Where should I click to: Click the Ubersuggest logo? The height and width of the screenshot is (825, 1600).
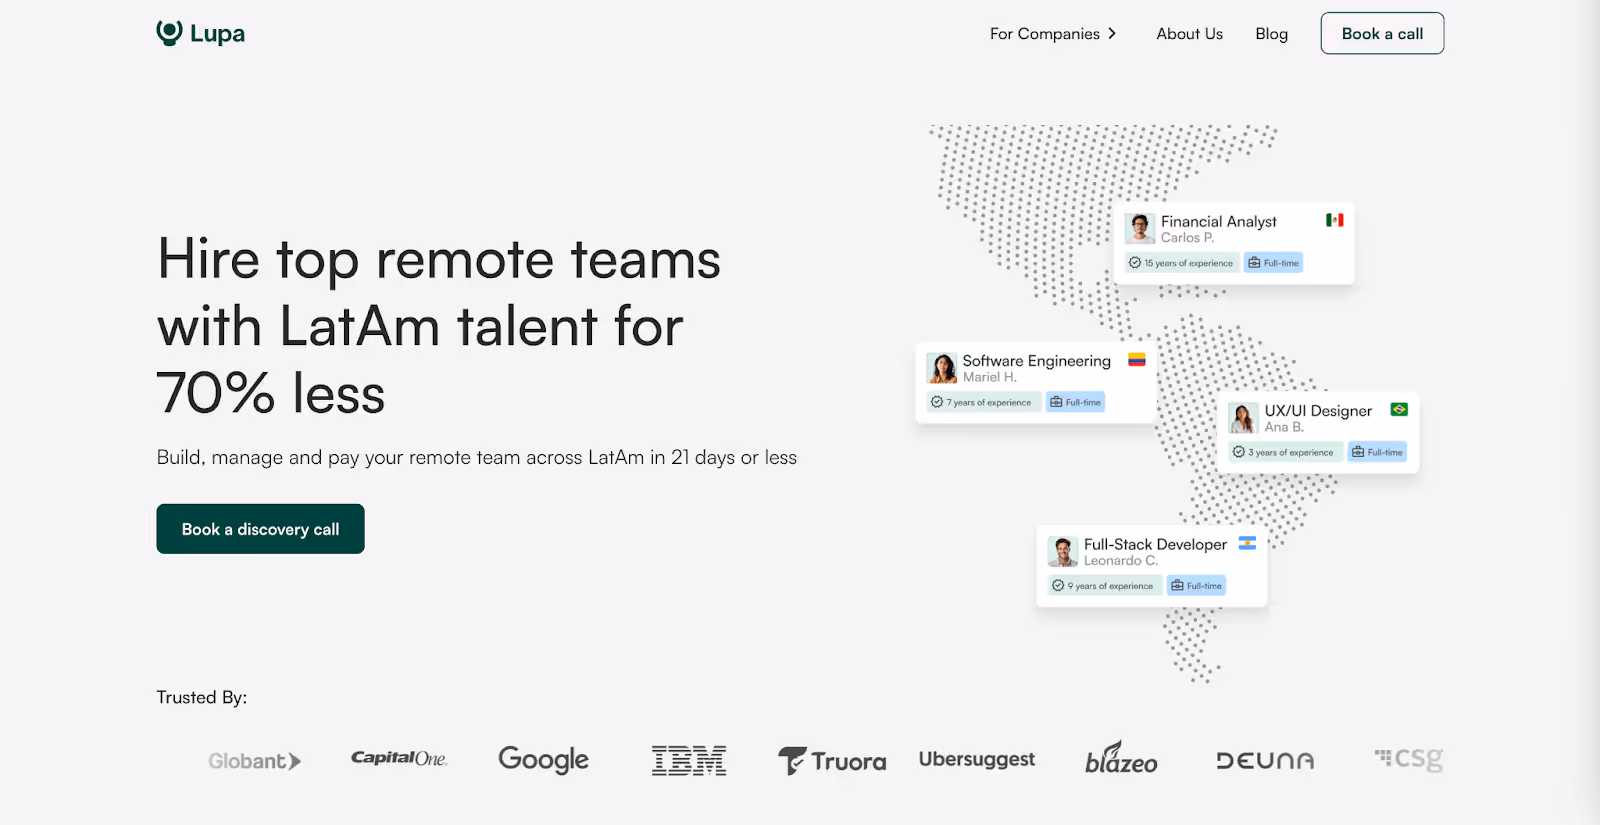977,759
